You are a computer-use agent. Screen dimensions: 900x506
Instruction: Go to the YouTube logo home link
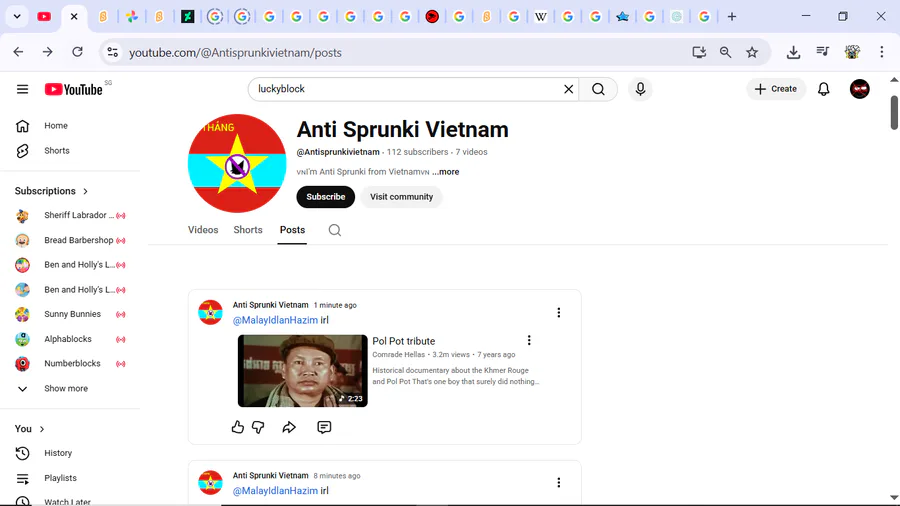73,89
